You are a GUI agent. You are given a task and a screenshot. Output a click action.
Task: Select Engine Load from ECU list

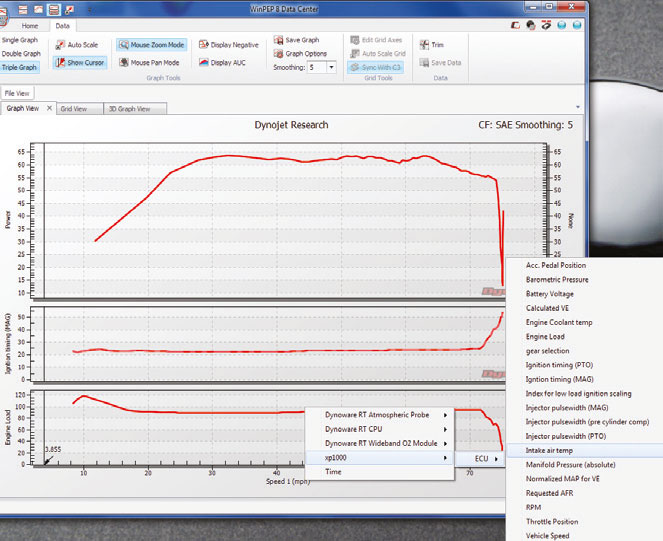pyautogui.click(x=545, y=337)
